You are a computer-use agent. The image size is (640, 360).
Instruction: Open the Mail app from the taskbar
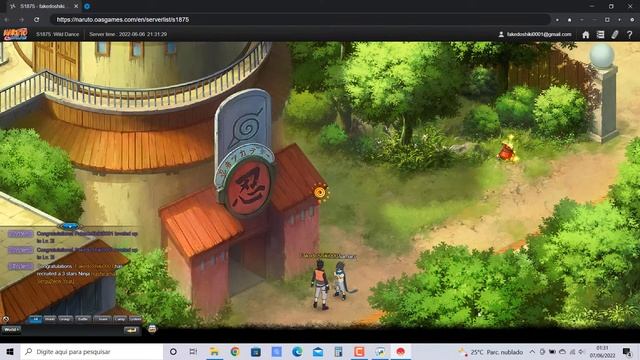318,351
